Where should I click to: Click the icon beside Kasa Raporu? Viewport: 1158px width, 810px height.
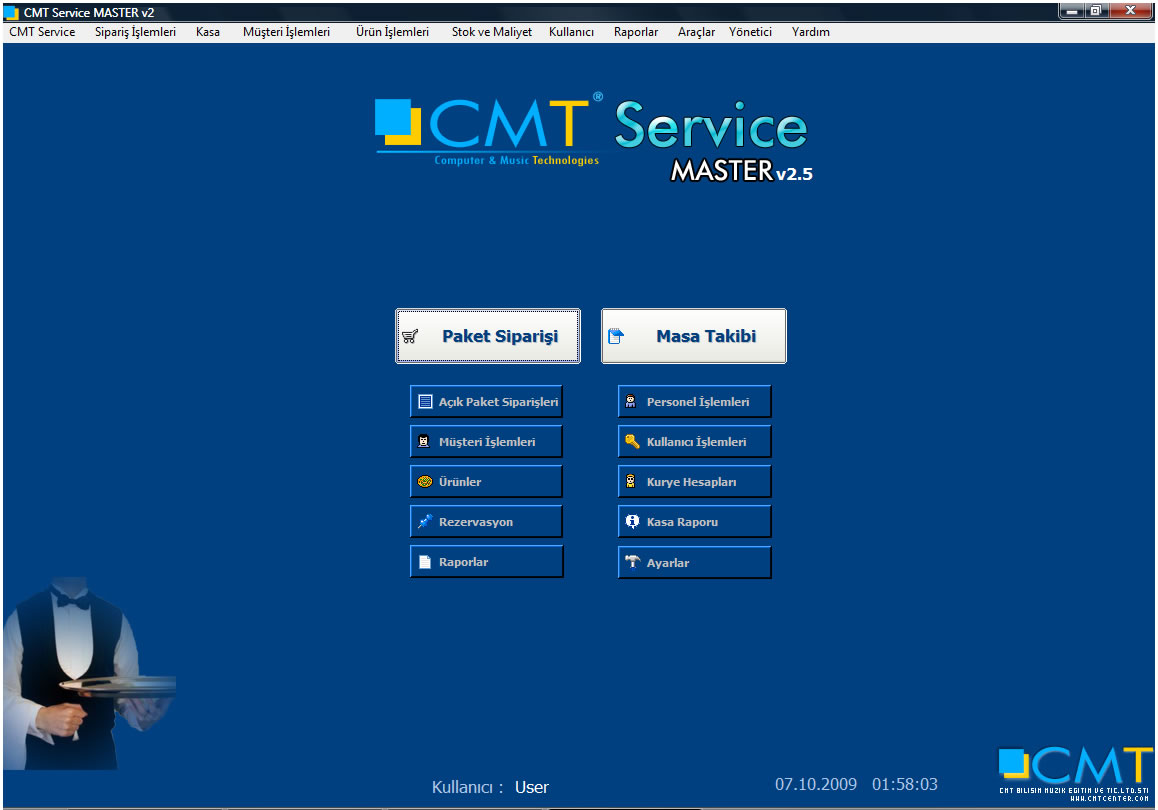point(632,522)
